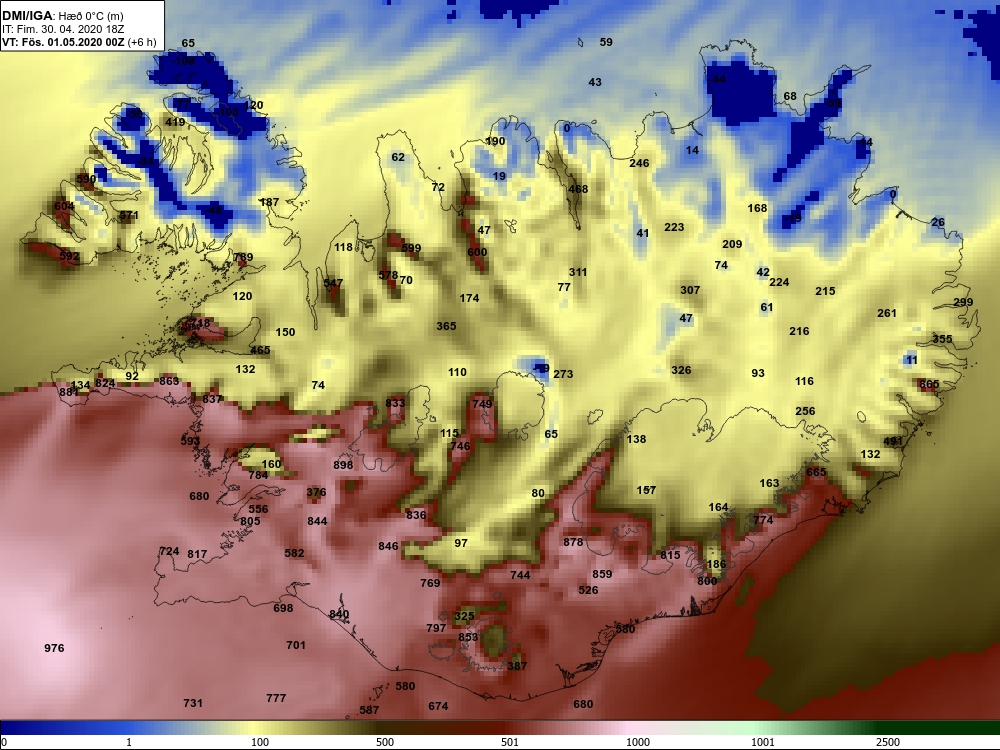Screen dimensions: 1000x750
Task: Select the legend label '1001'
Action: pos(763,742)
